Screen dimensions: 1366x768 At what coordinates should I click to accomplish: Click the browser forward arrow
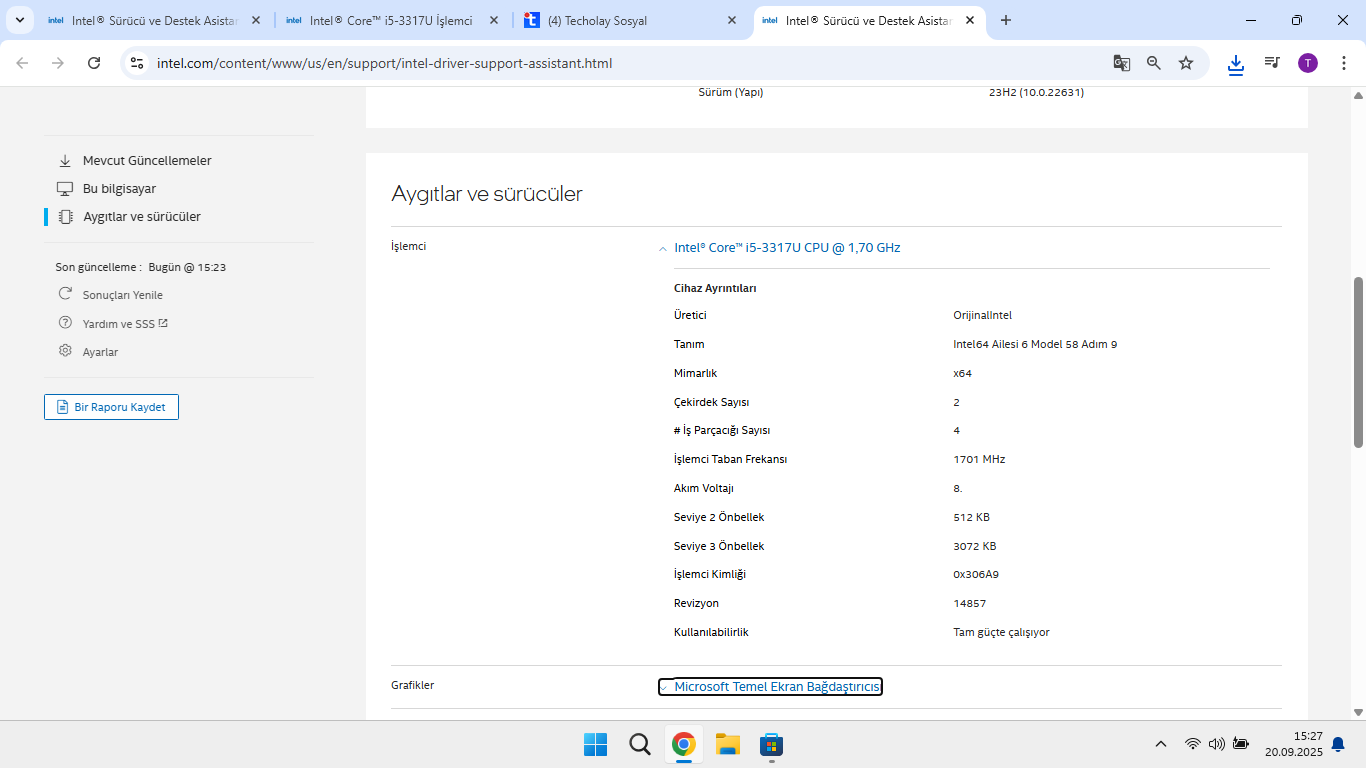point(58,63)
